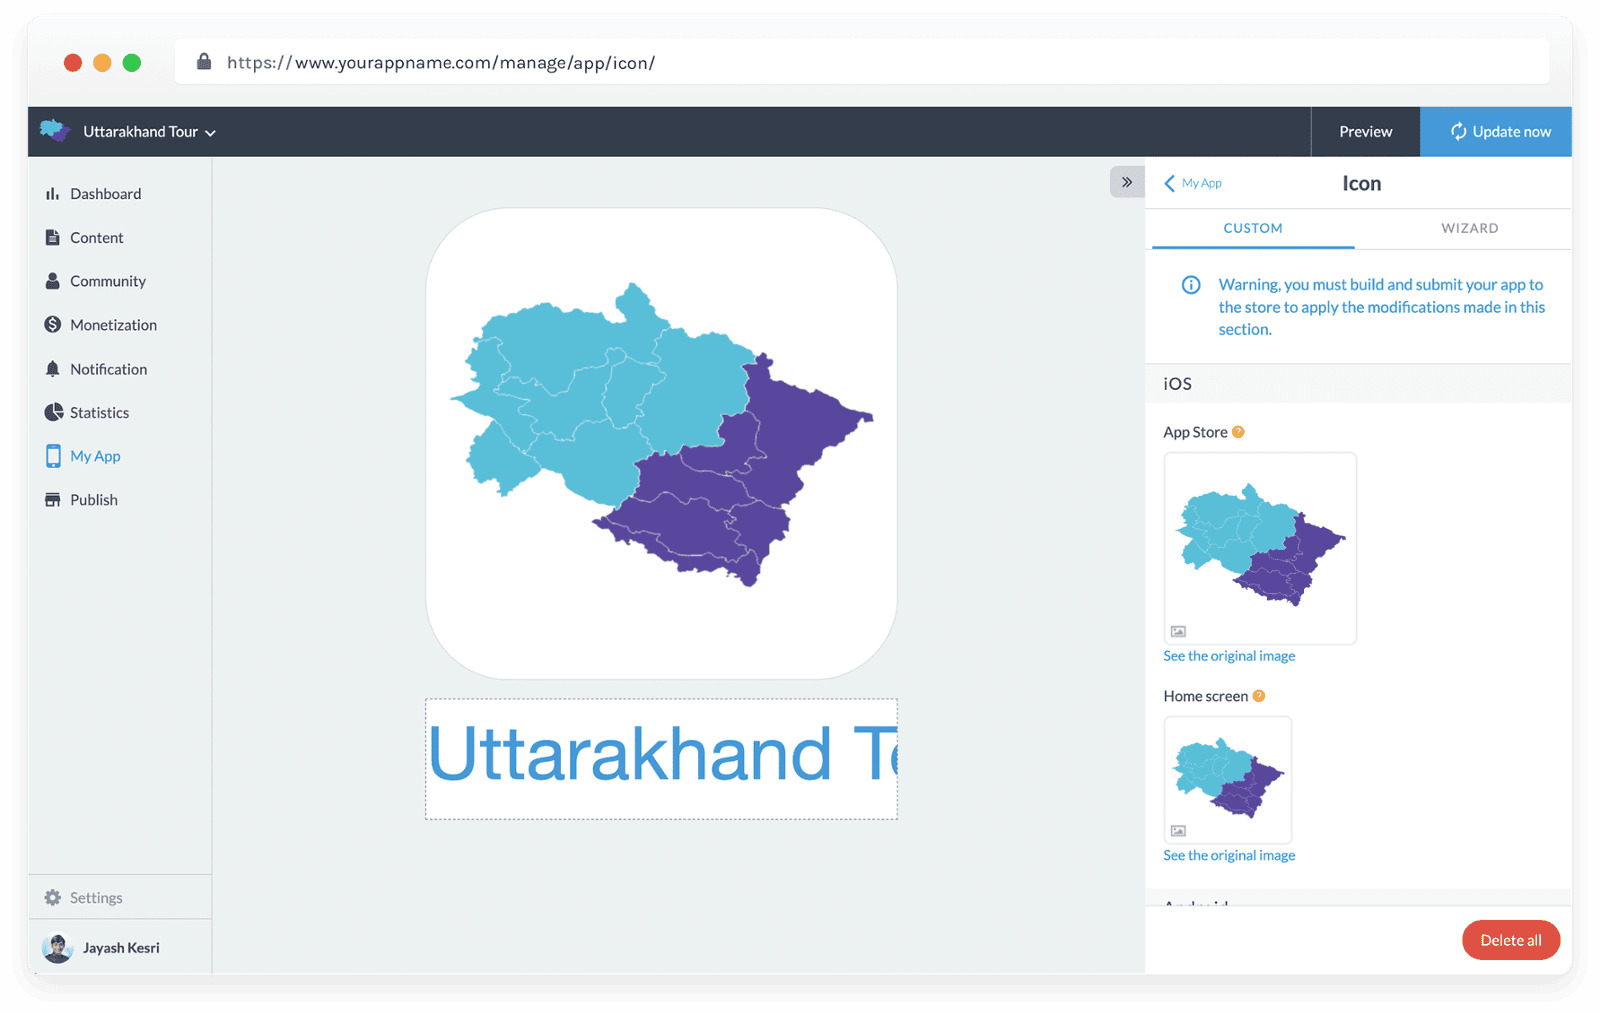Click the red Delete all button
This screenshot has width=1600, height=1014.
tap(1510, 940)
